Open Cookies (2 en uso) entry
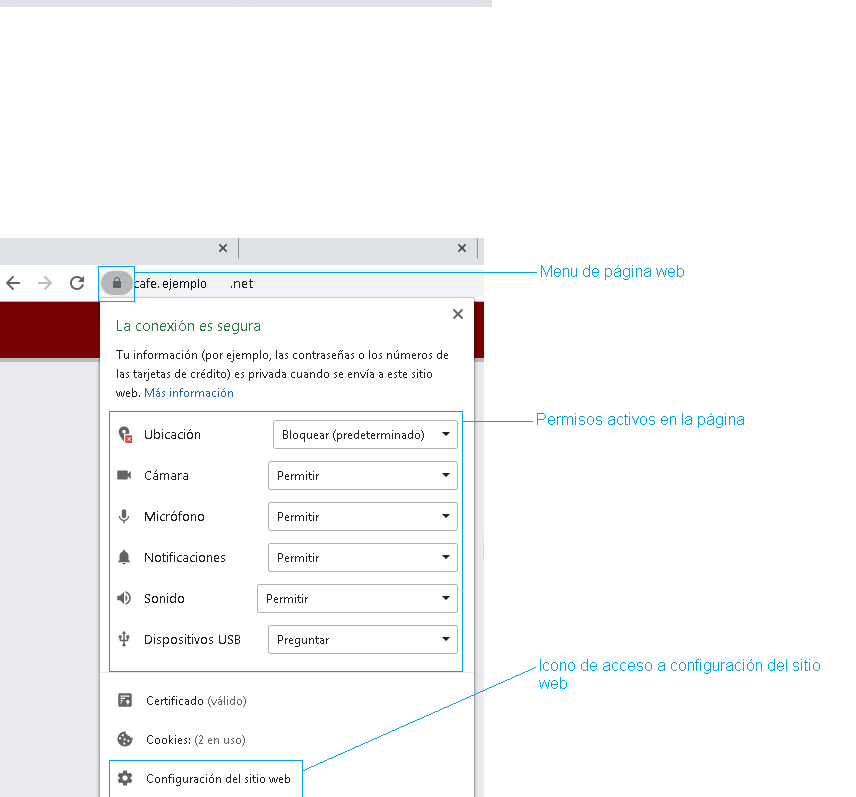The width and height of the screenshot is (856, 797). click(x=195, y=740)
